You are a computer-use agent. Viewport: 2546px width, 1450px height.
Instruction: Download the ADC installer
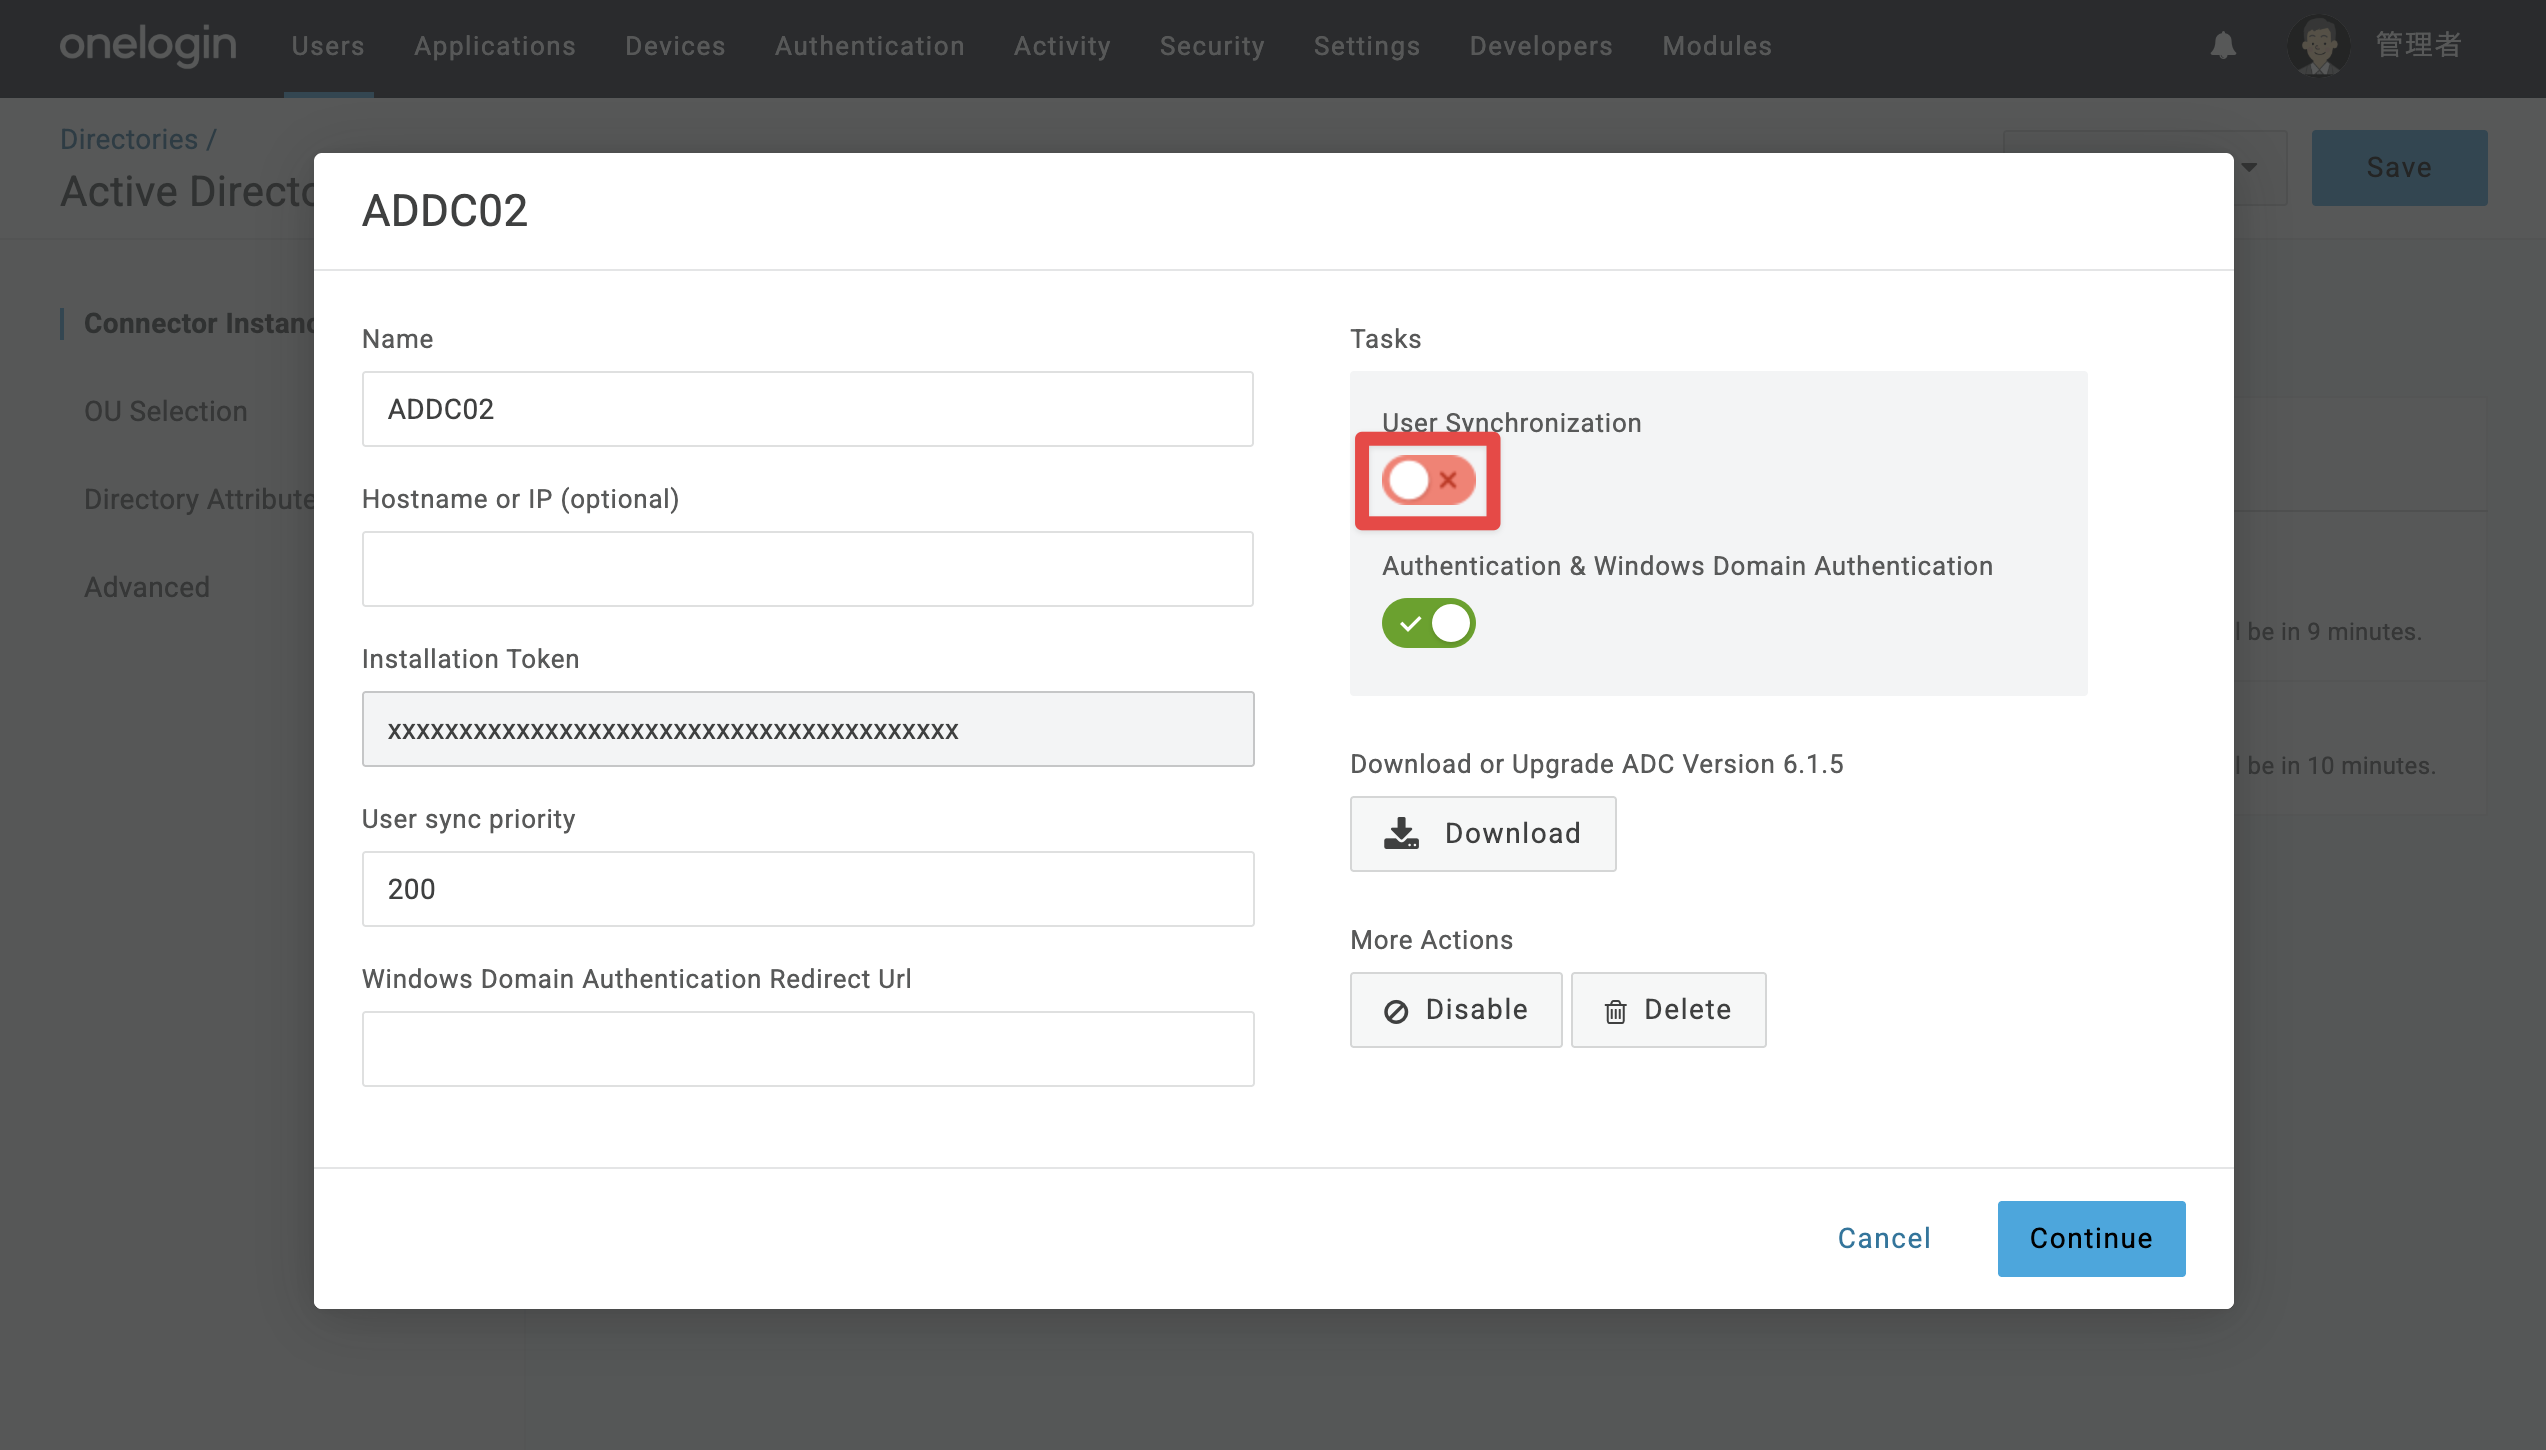(1483, 834)
